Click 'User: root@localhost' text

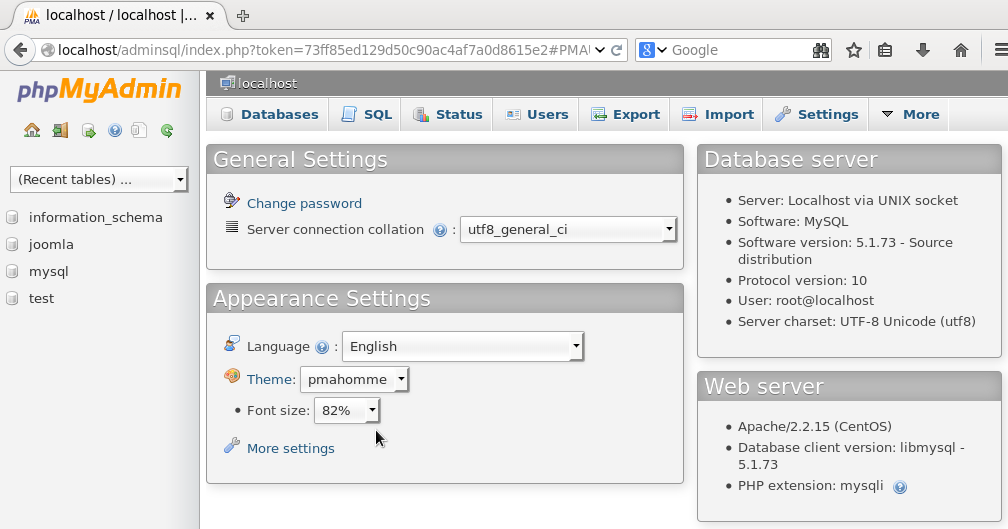click(x=806, y=301)
